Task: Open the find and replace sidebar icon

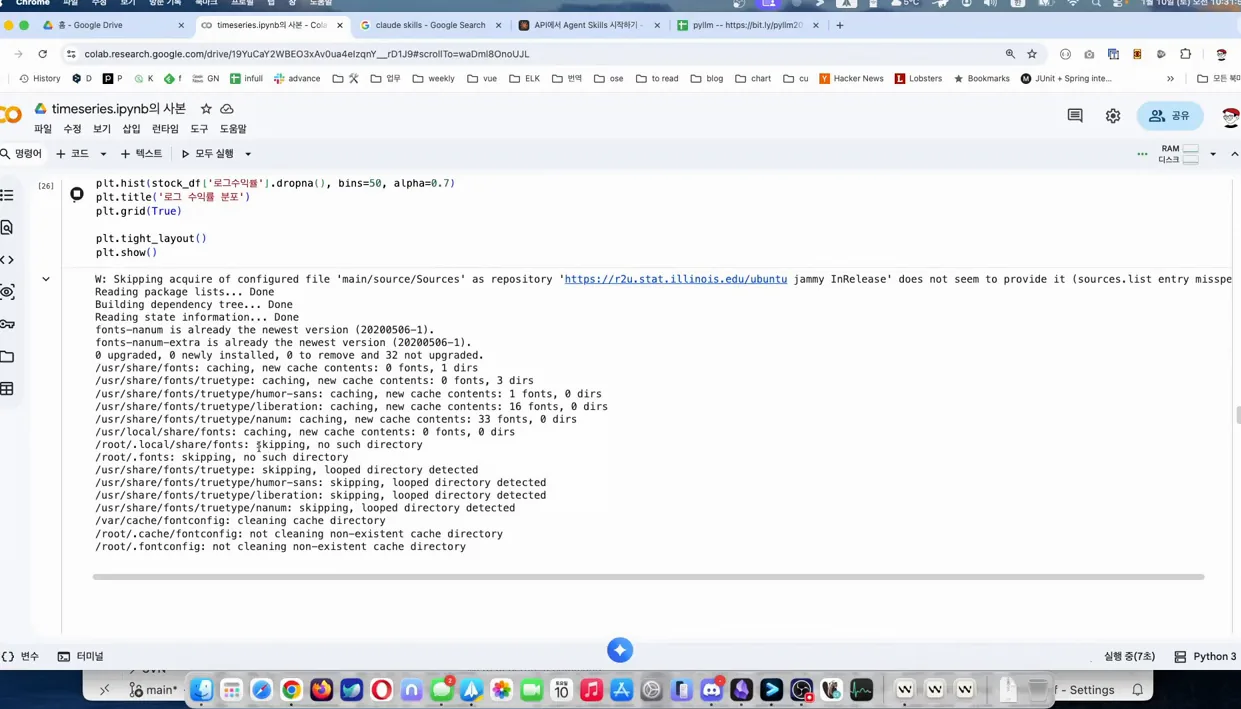Action: pos(7,228)
